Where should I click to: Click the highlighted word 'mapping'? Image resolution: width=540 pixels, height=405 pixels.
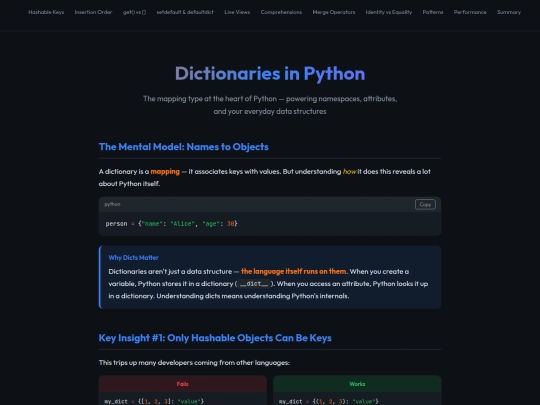[165, 172]
